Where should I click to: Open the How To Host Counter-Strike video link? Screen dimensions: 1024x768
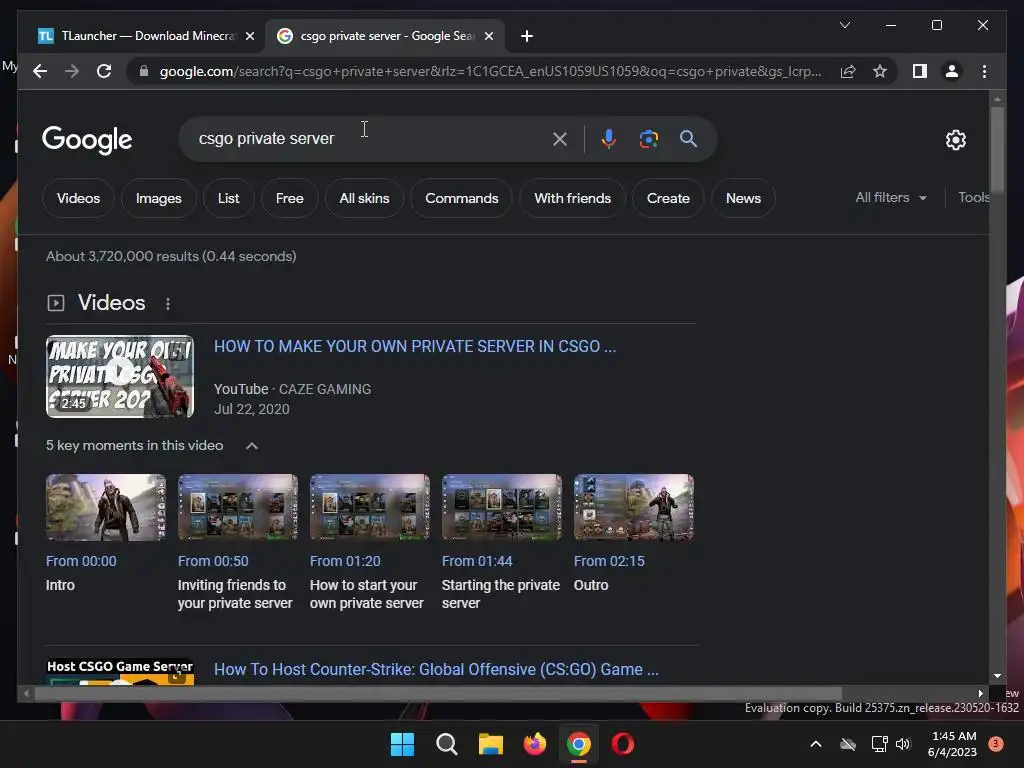[436, 669]
